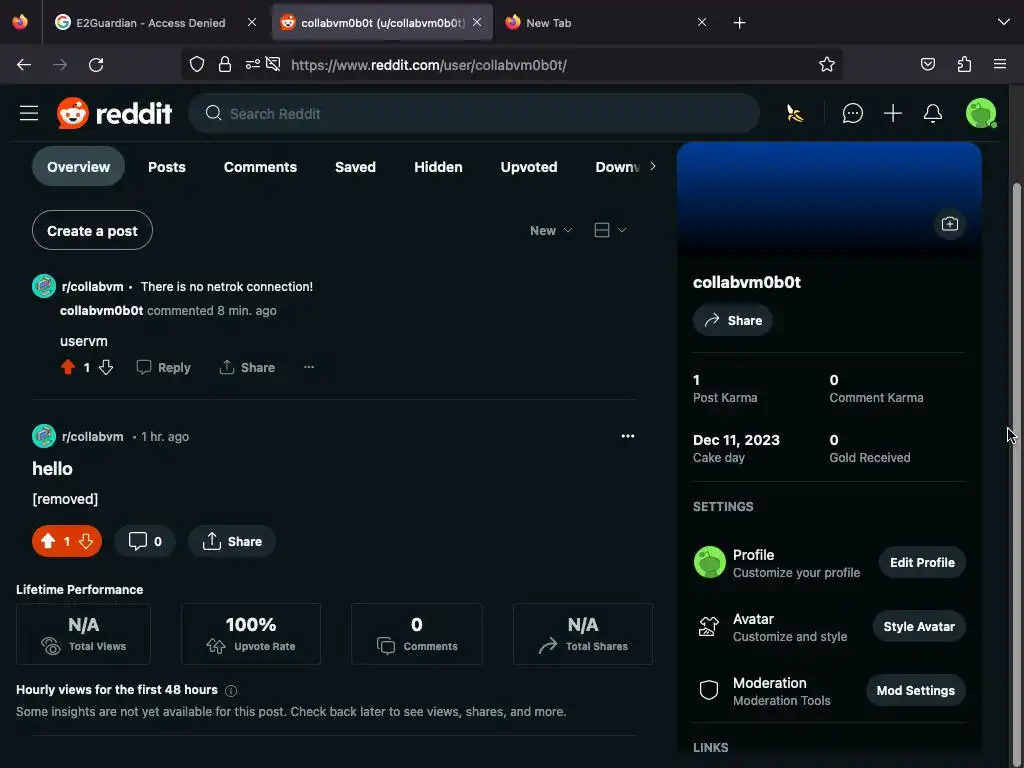Open the card view layout dropdown
The image size is (1024, 768).
coord(610,231)
